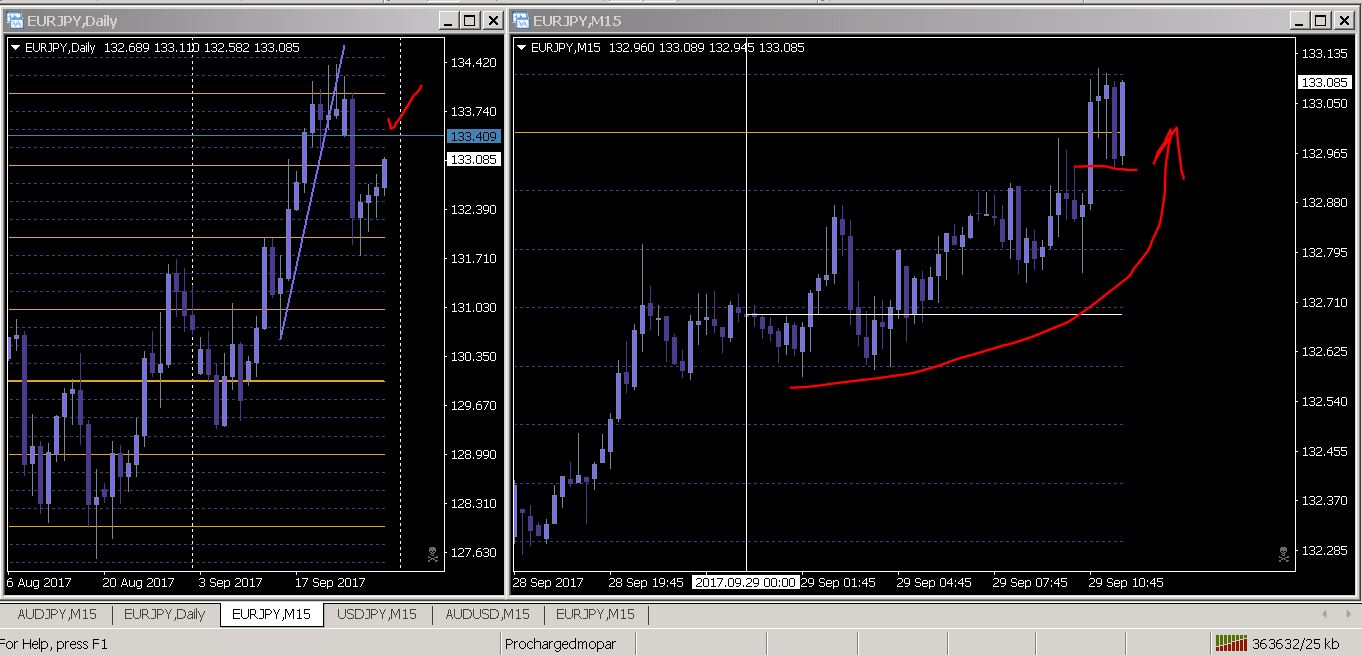Click the 3 Sep 2017 date label
Screen dimensions: 1362x655
(x=231, y=582)
